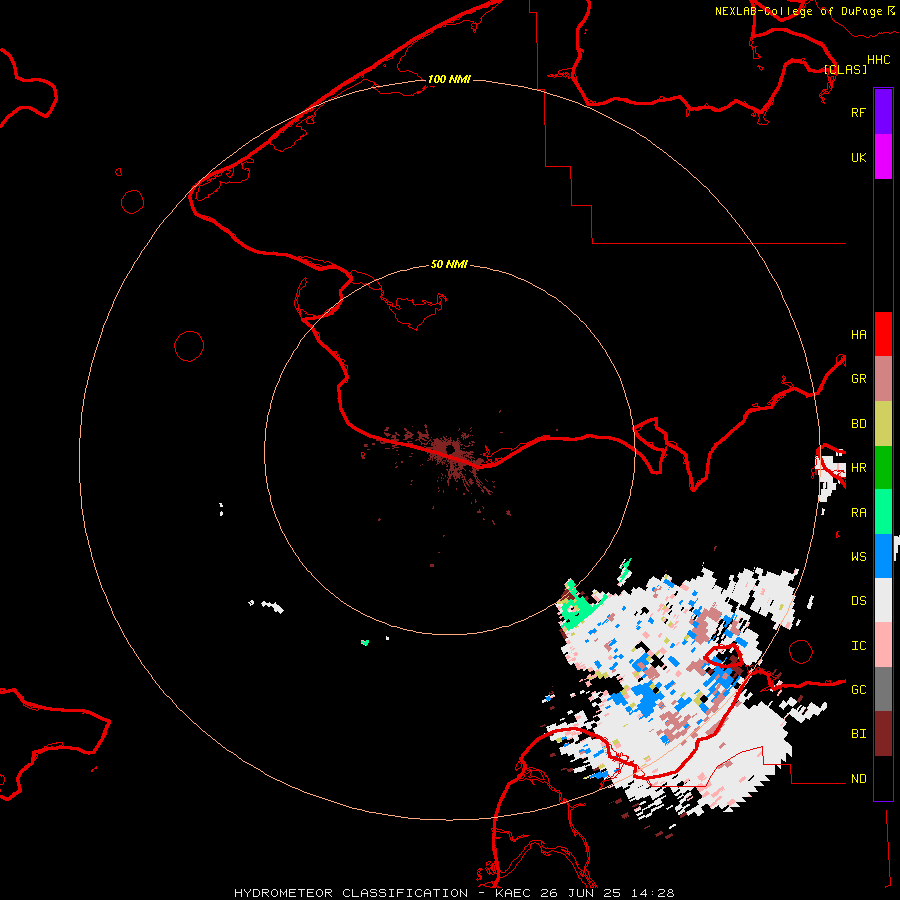Screen dimensions: 900x900
Task: Click the IC legend label
Action: point(858,646)
